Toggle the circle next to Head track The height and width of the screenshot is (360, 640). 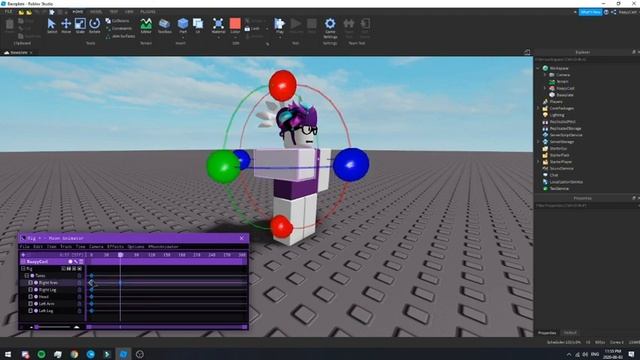[x=36, y=297]
